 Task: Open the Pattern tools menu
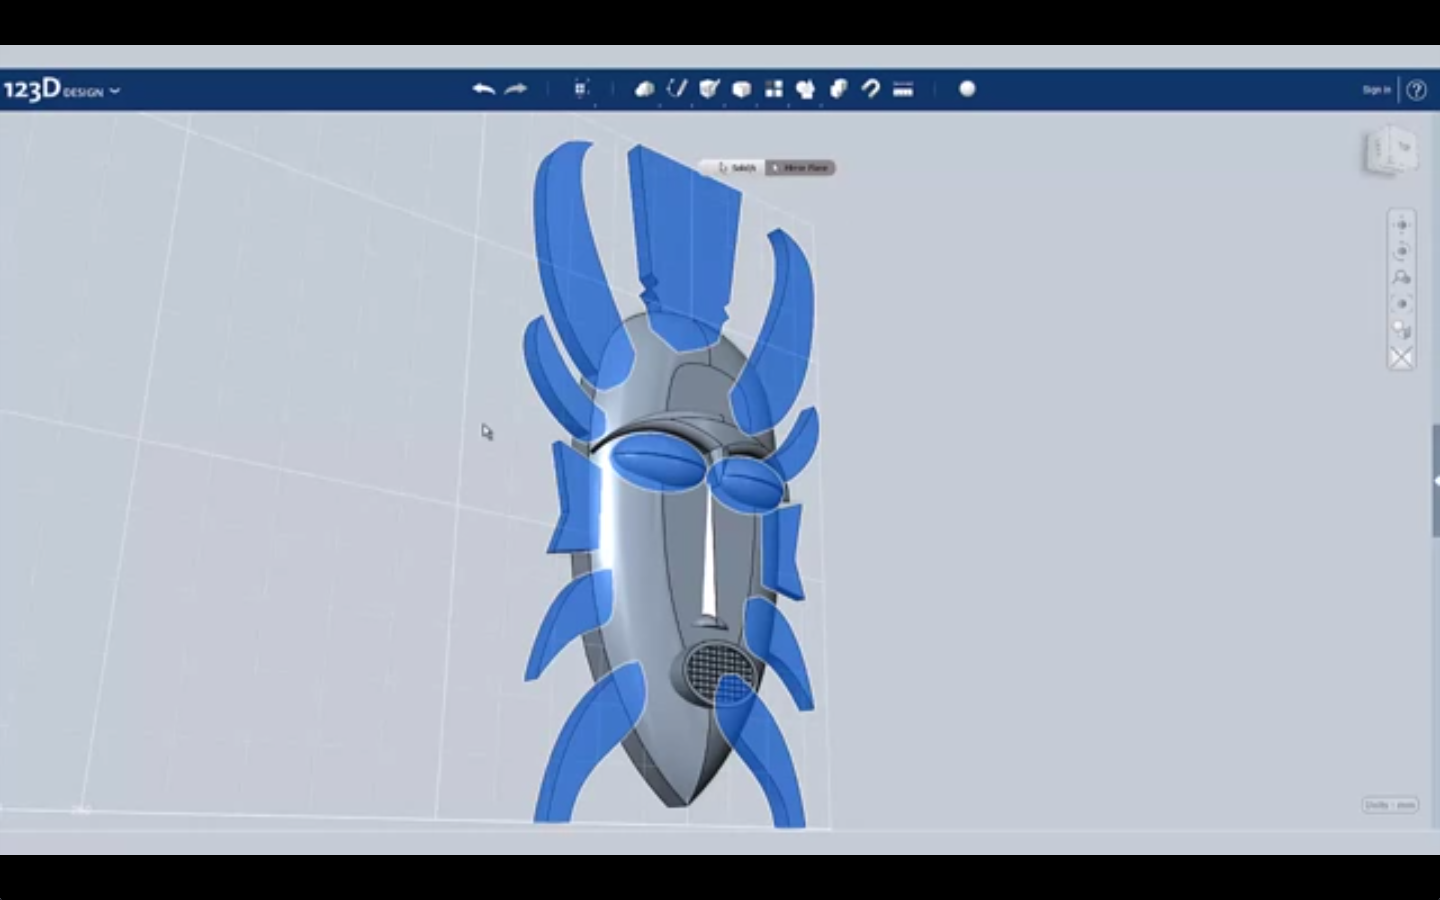pyautogui.click(x=774, y=89)
